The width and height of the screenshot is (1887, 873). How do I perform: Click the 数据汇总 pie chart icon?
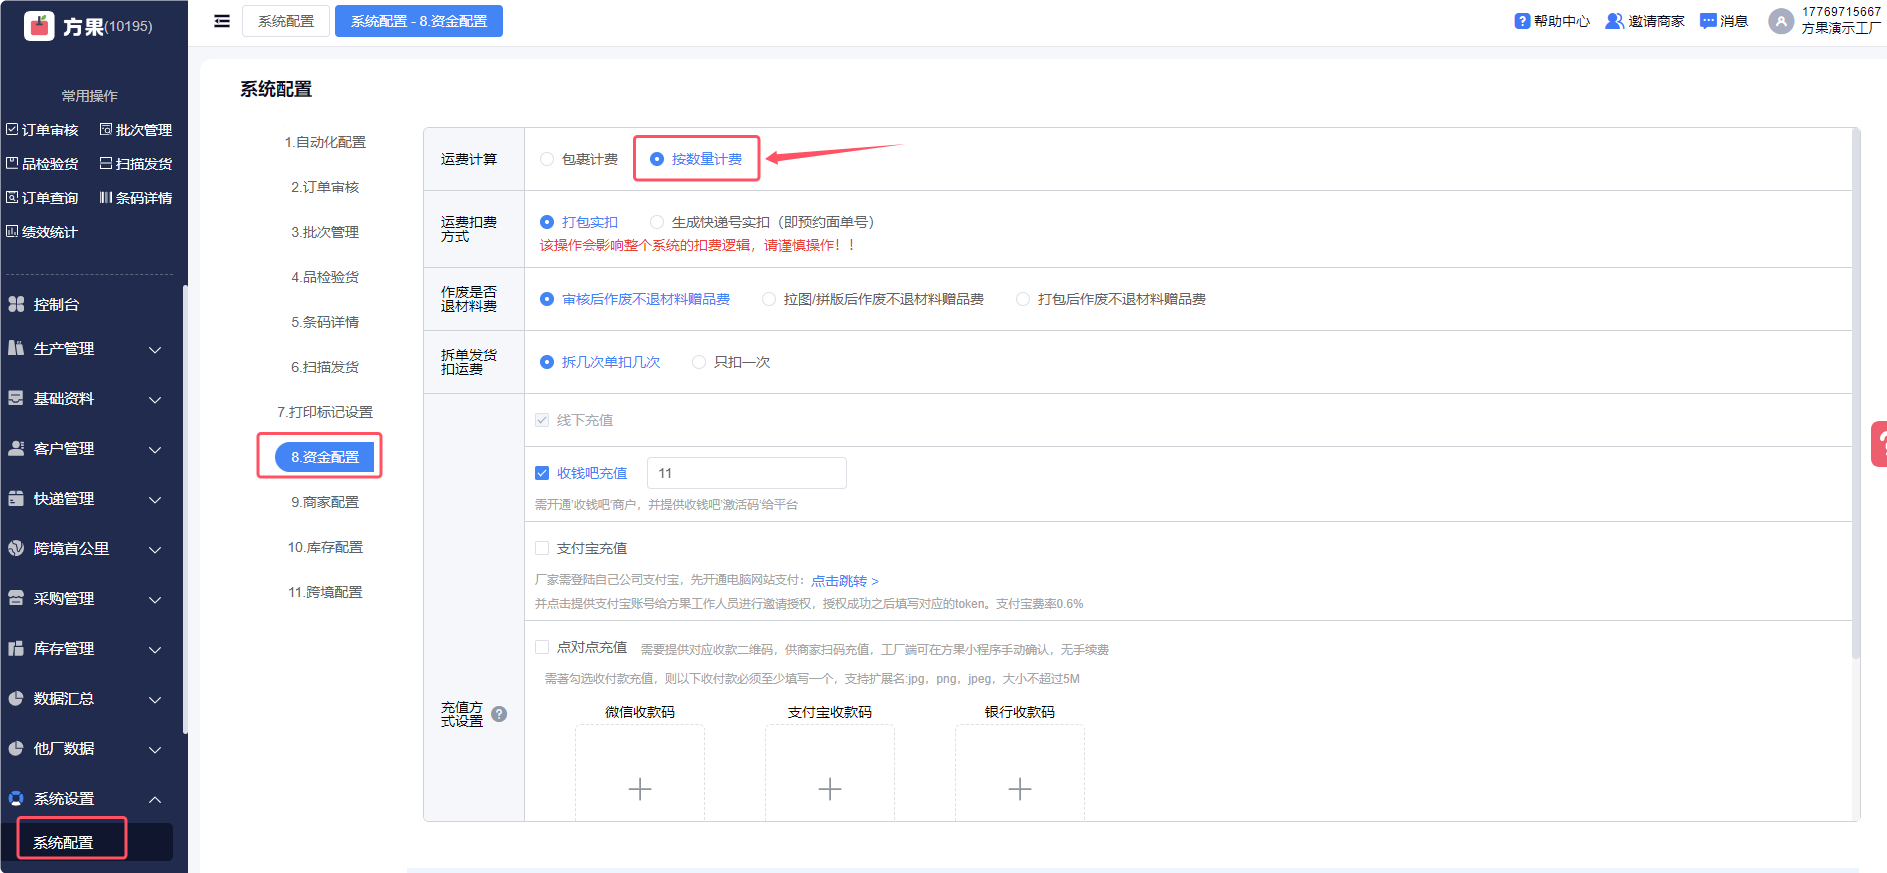pyautogui.click(x=16, y=698)
